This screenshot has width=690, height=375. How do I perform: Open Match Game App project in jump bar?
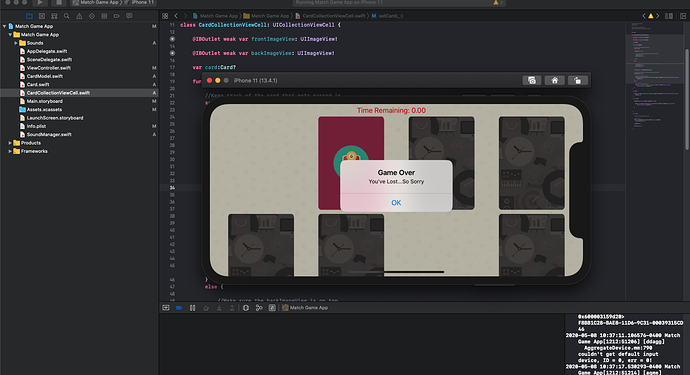tap(215, 16)
